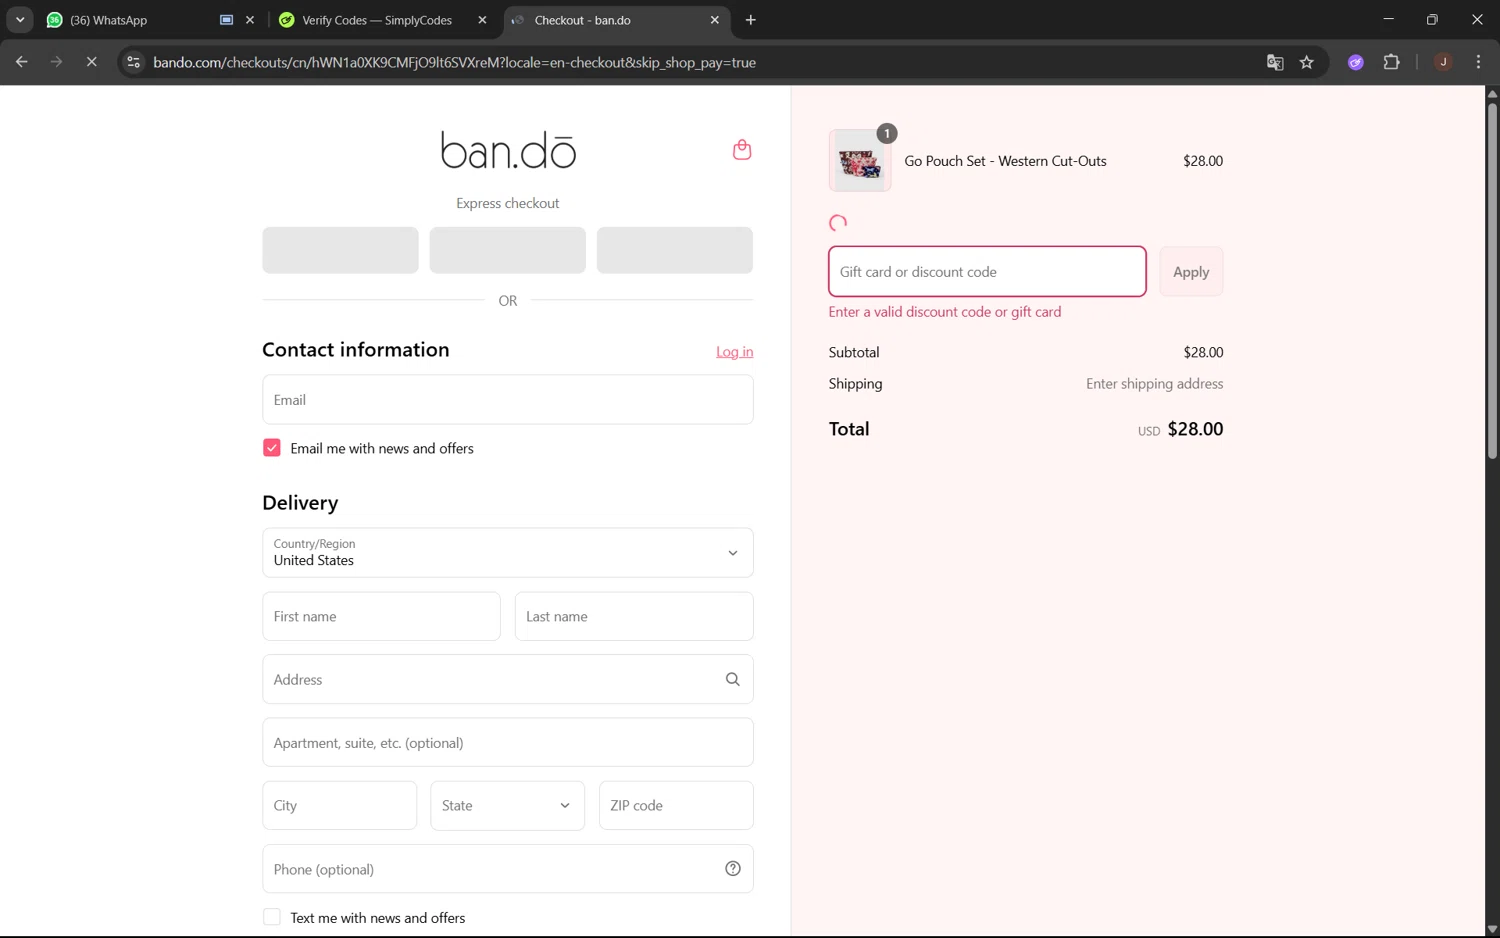Click the browser address bar URL
The width and height of the screenshot is (1500, 938).
point(455,62)
